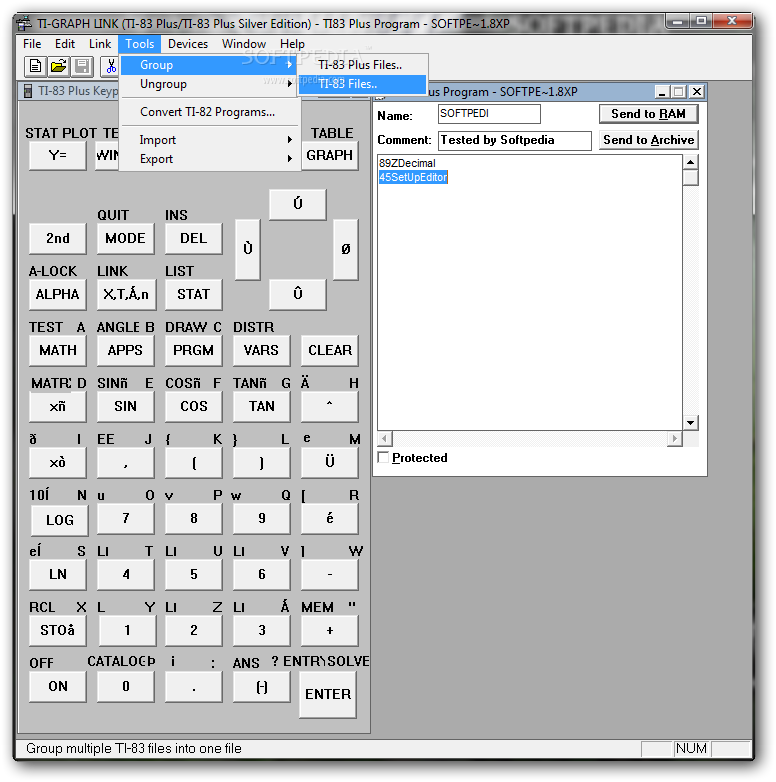Click the Y= keypad button
Viewport: 776px width, 782px height.
click(57, 155)
